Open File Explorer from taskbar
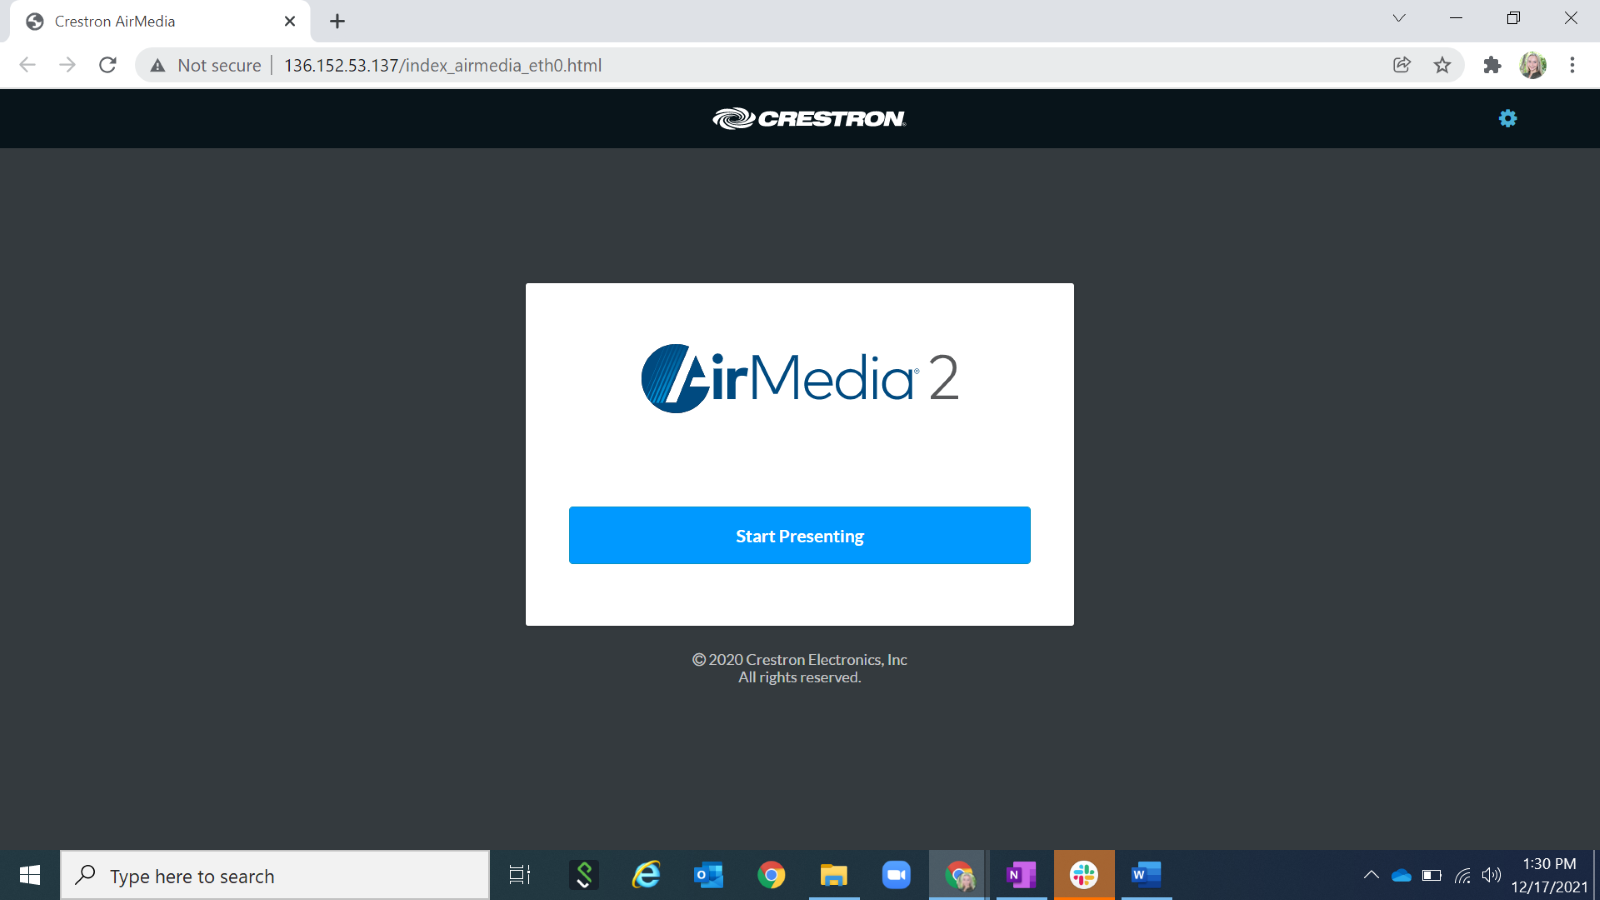1600x900 pixels. pos(834,875)
